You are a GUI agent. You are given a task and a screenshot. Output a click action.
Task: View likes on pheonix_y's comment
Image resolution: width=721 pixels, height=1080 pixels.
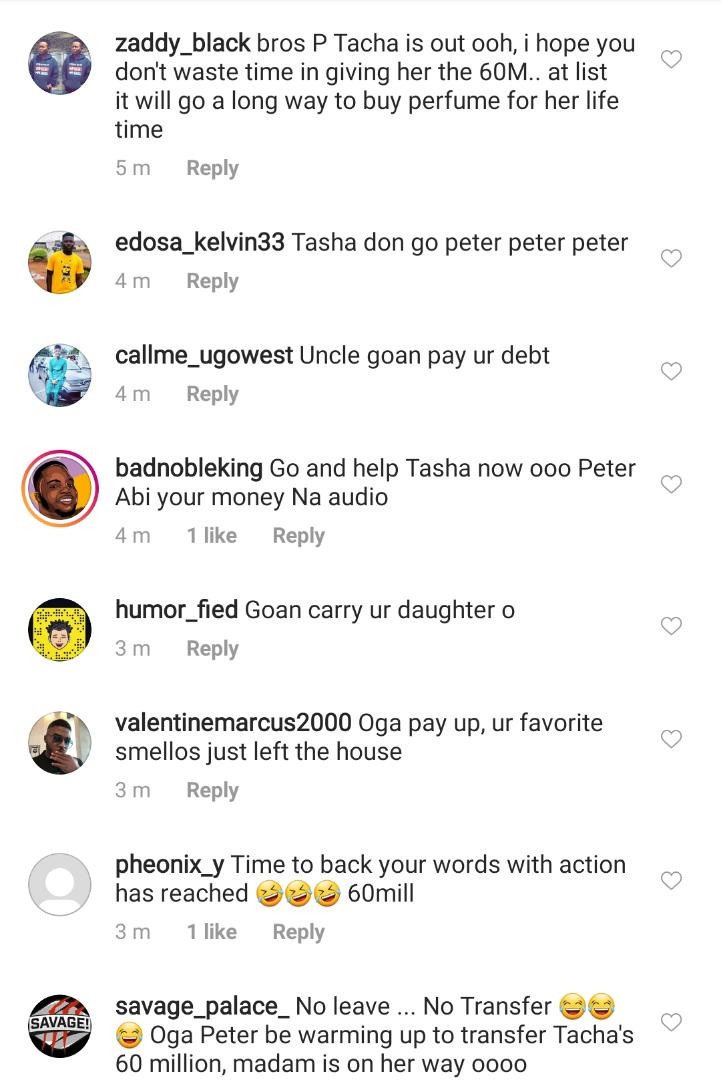(x=211, y=931)
